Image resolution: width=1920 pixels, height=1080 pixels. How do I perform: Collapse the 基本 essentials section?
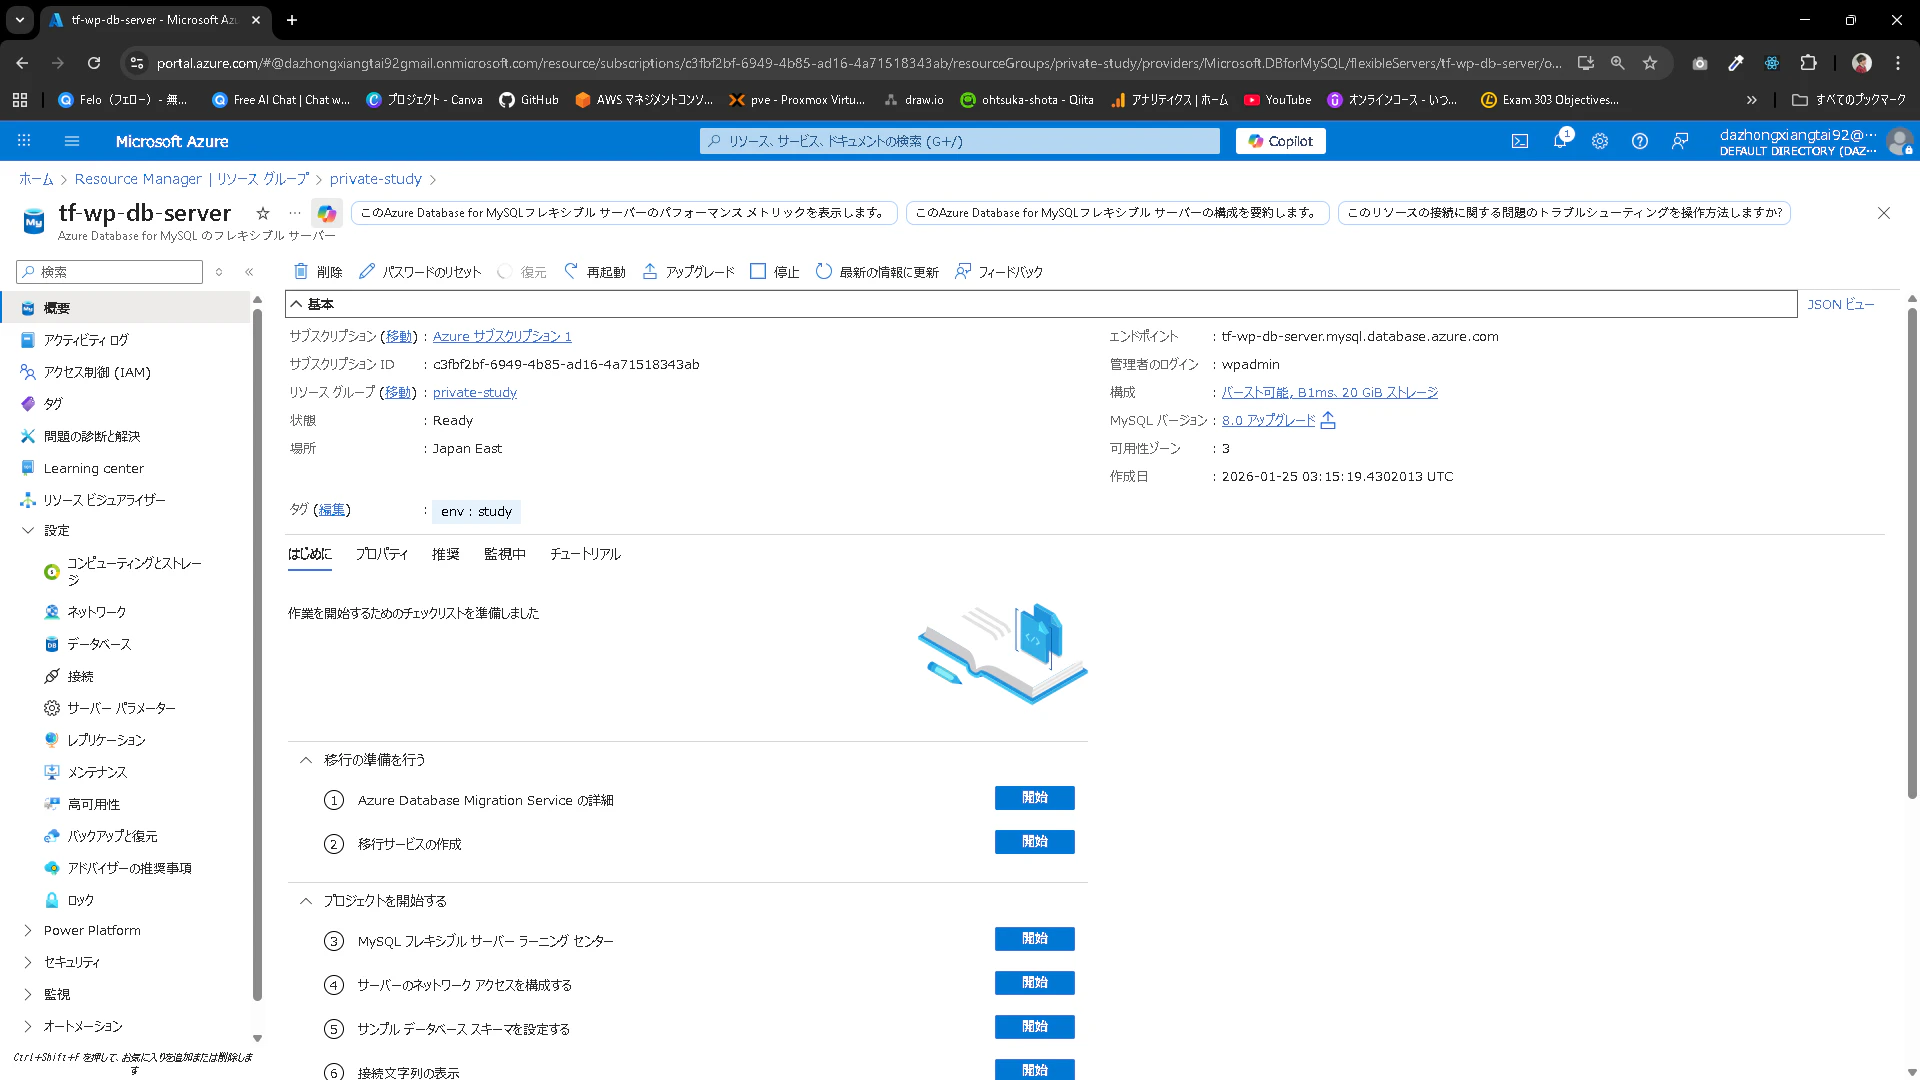click(296, 304)
